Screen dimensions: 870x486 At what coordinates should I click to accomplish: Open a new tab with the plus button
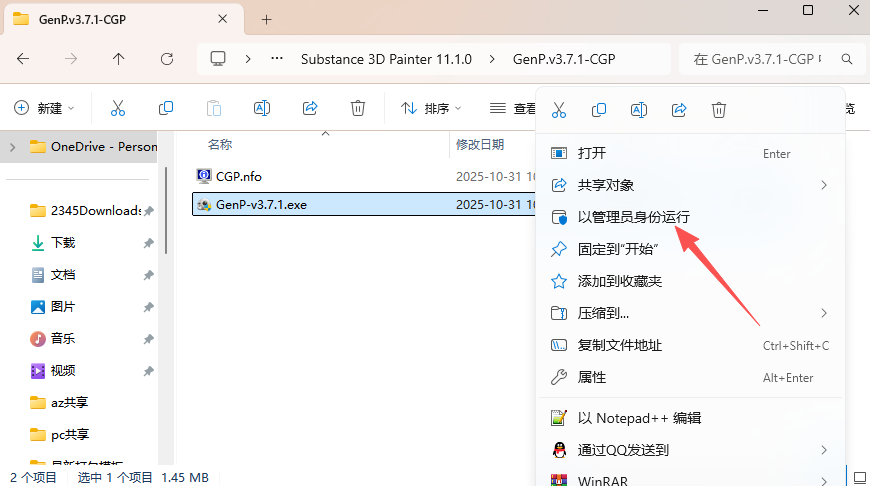pos(266,19)
